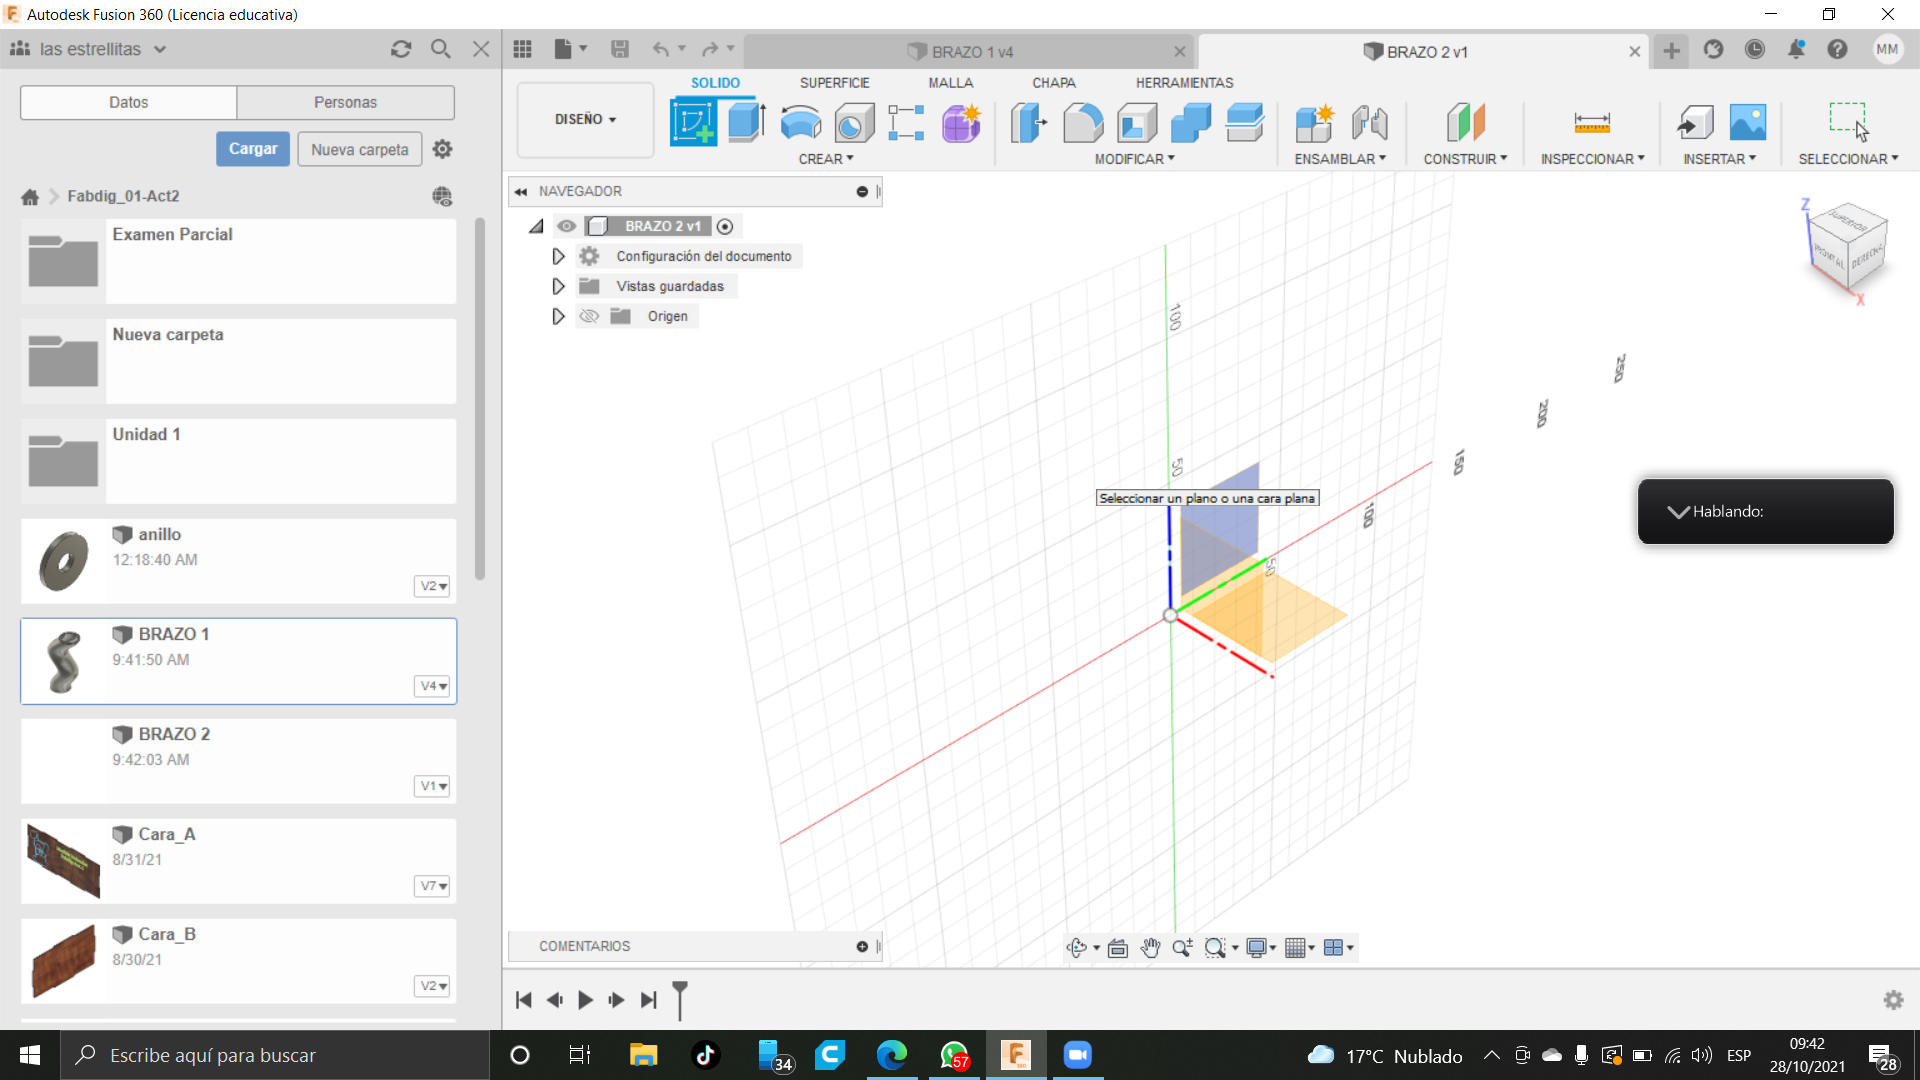Switch to the BRAZO 1 v4 document tab
This screenshot has height=1080, width=1920.
pos(960,52)
